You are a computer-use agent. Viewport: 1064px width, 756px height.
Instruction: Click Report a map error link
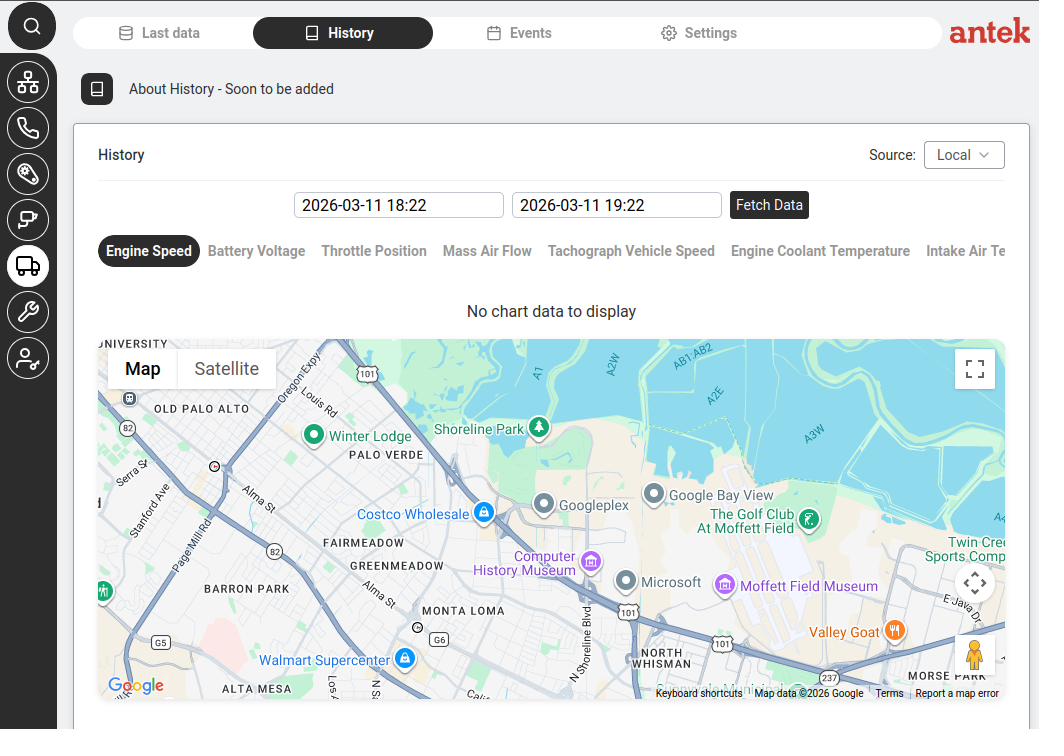tap(957, 693)
